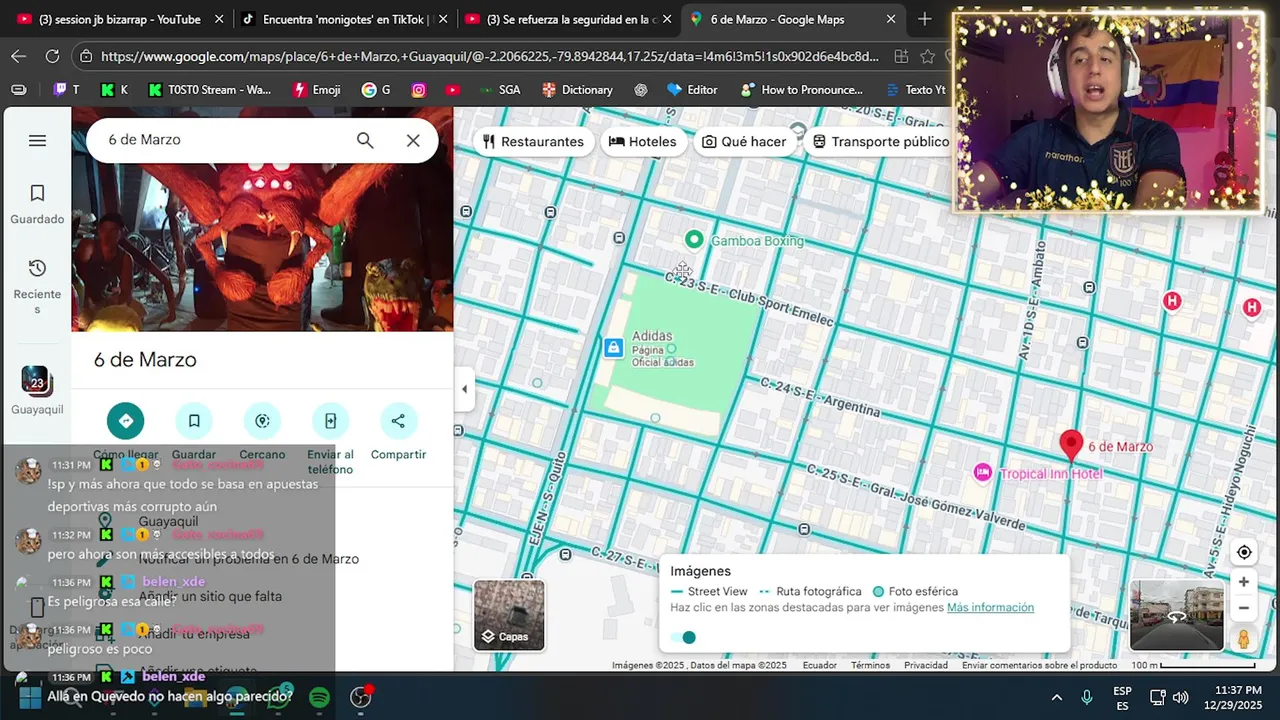Open the SGA bookmark

pyautogui.click(x=499, y=90)
